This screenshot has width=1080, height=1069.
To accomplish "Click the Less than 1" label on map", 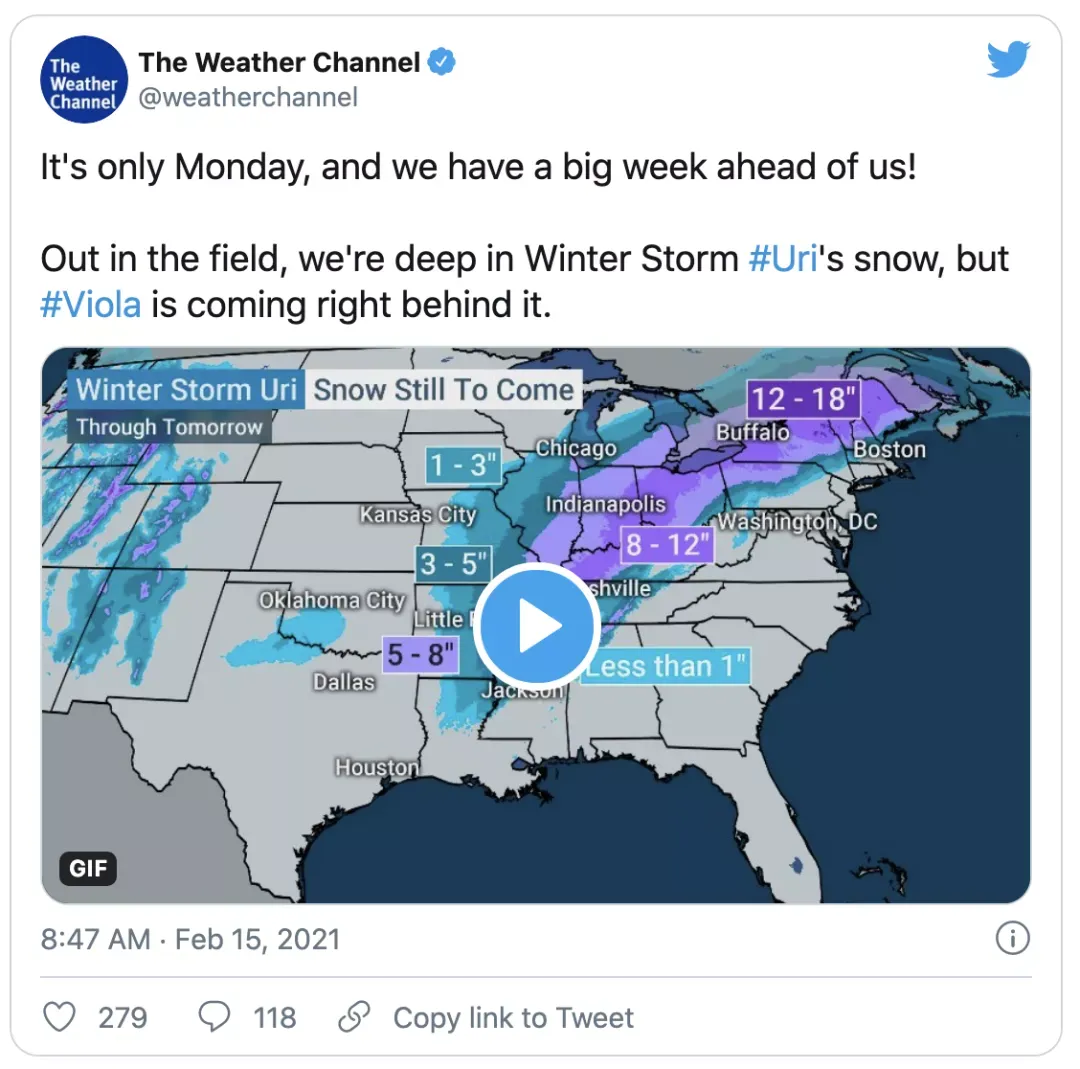I will point(665,666).
